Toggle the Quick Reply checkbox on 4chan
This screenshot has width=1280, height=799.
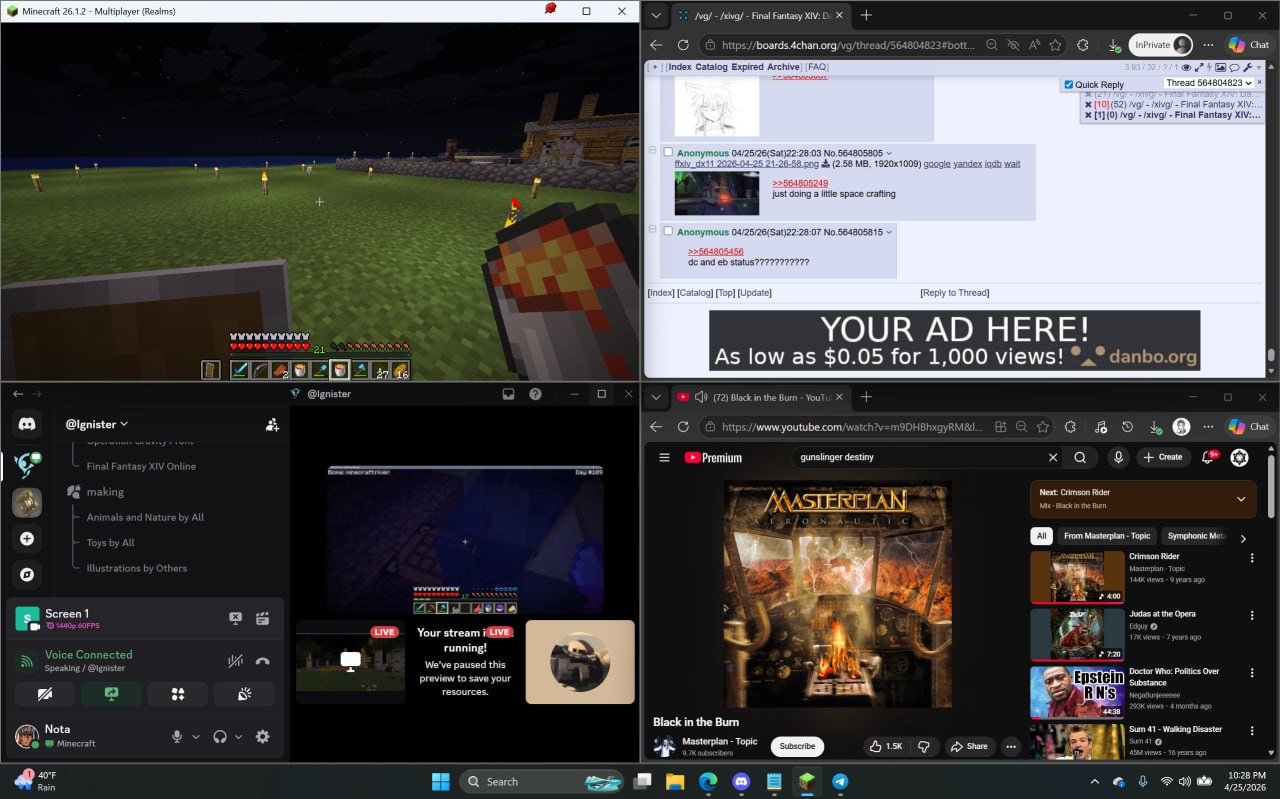click(x=1069, y=85)
